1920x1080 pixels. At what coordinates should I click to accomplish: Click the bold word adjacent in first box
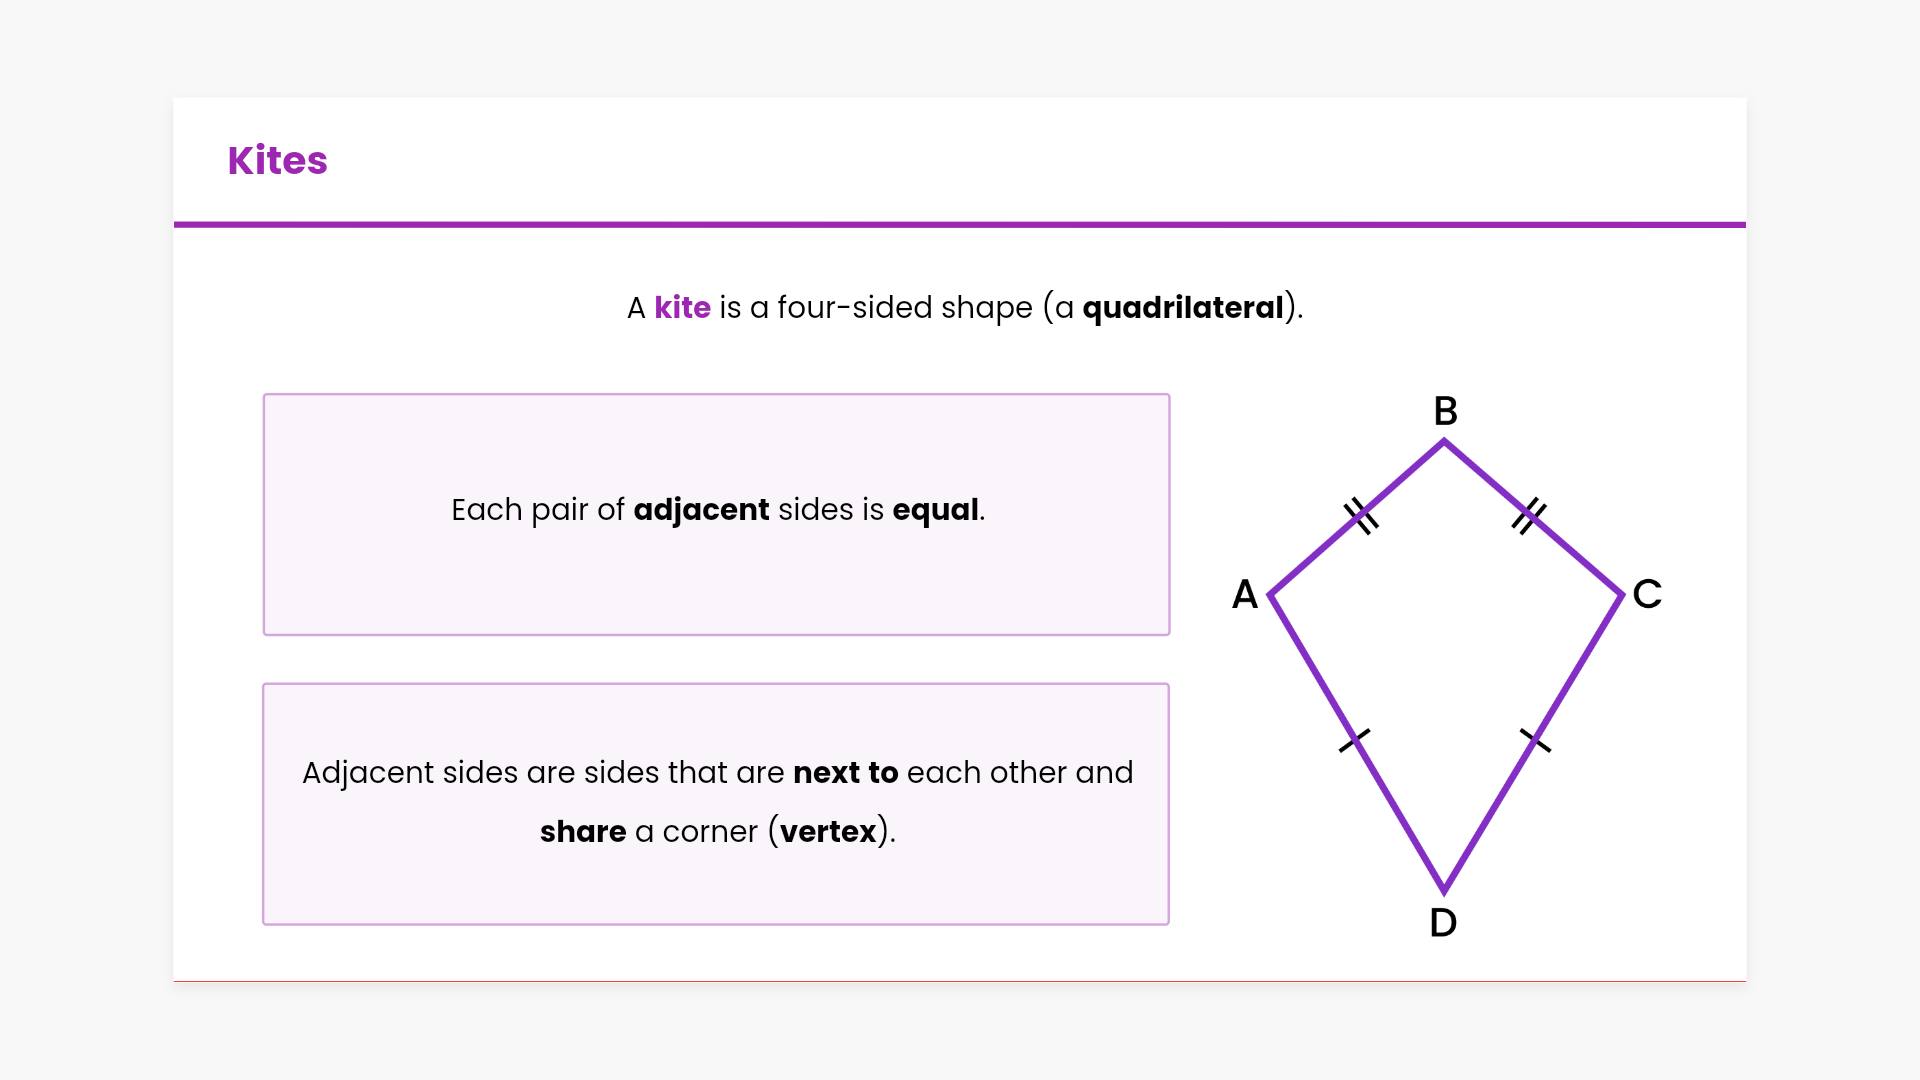(701, 510)
